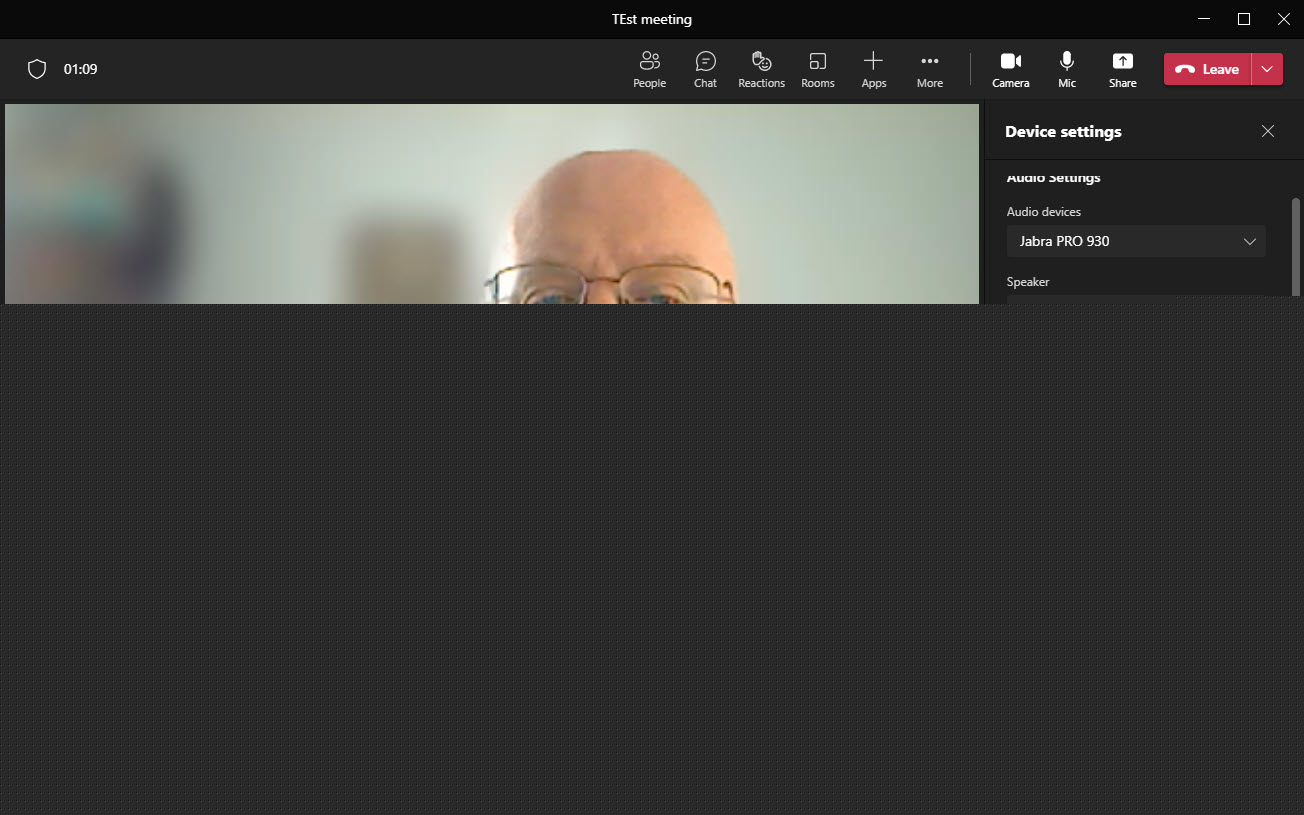Image resolution: width=1304 pixels, height=815 pixels.
Task: Turn off the Camera
Action: click(1010, 69)
